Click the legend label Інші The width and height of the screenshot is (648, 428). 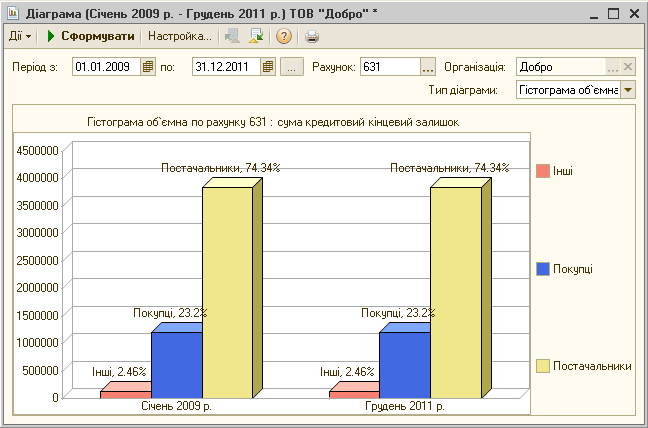[562, 171]
